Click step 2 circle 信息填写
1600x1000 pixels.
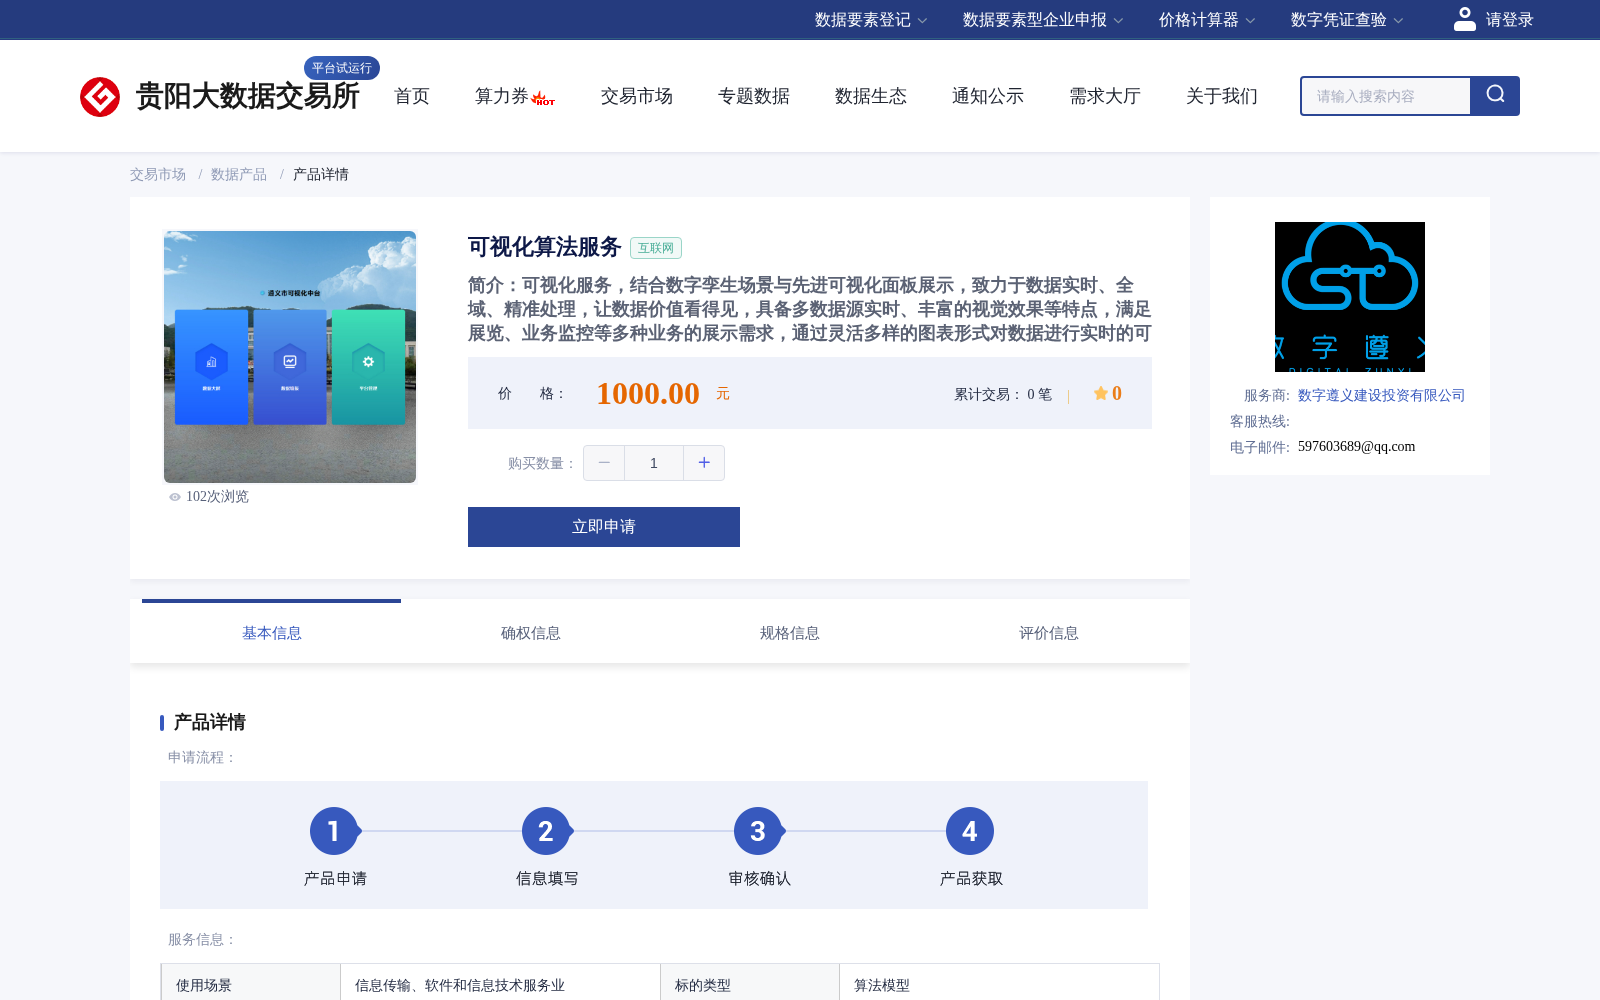click(x=546, y=831)
